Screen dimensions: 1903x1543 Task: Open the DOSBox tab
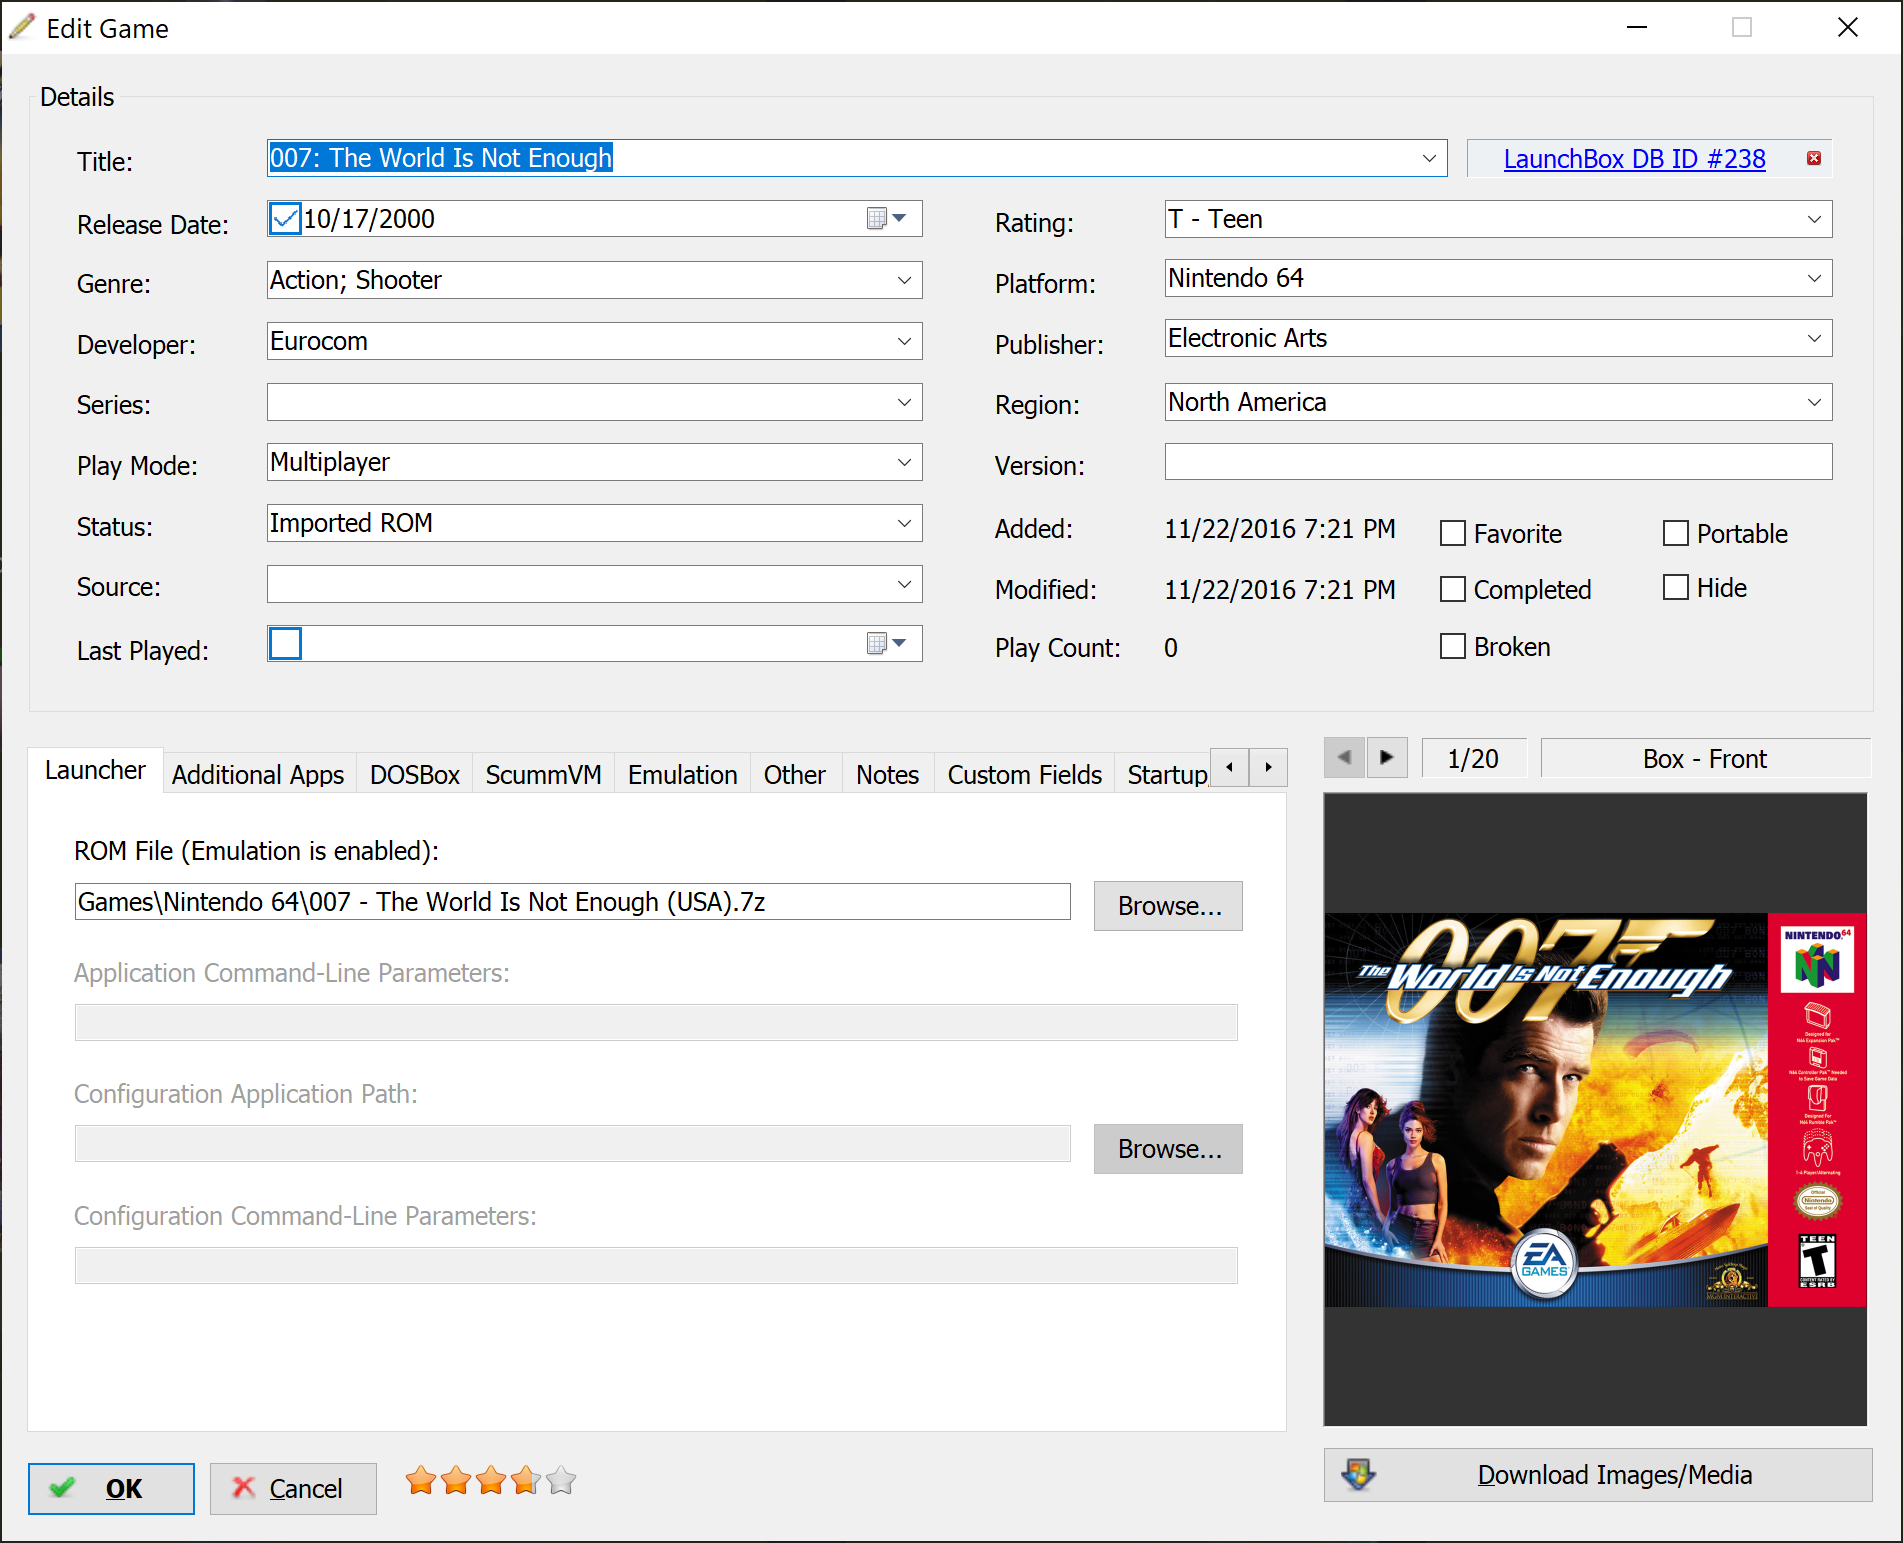click(x=414, y=774)
